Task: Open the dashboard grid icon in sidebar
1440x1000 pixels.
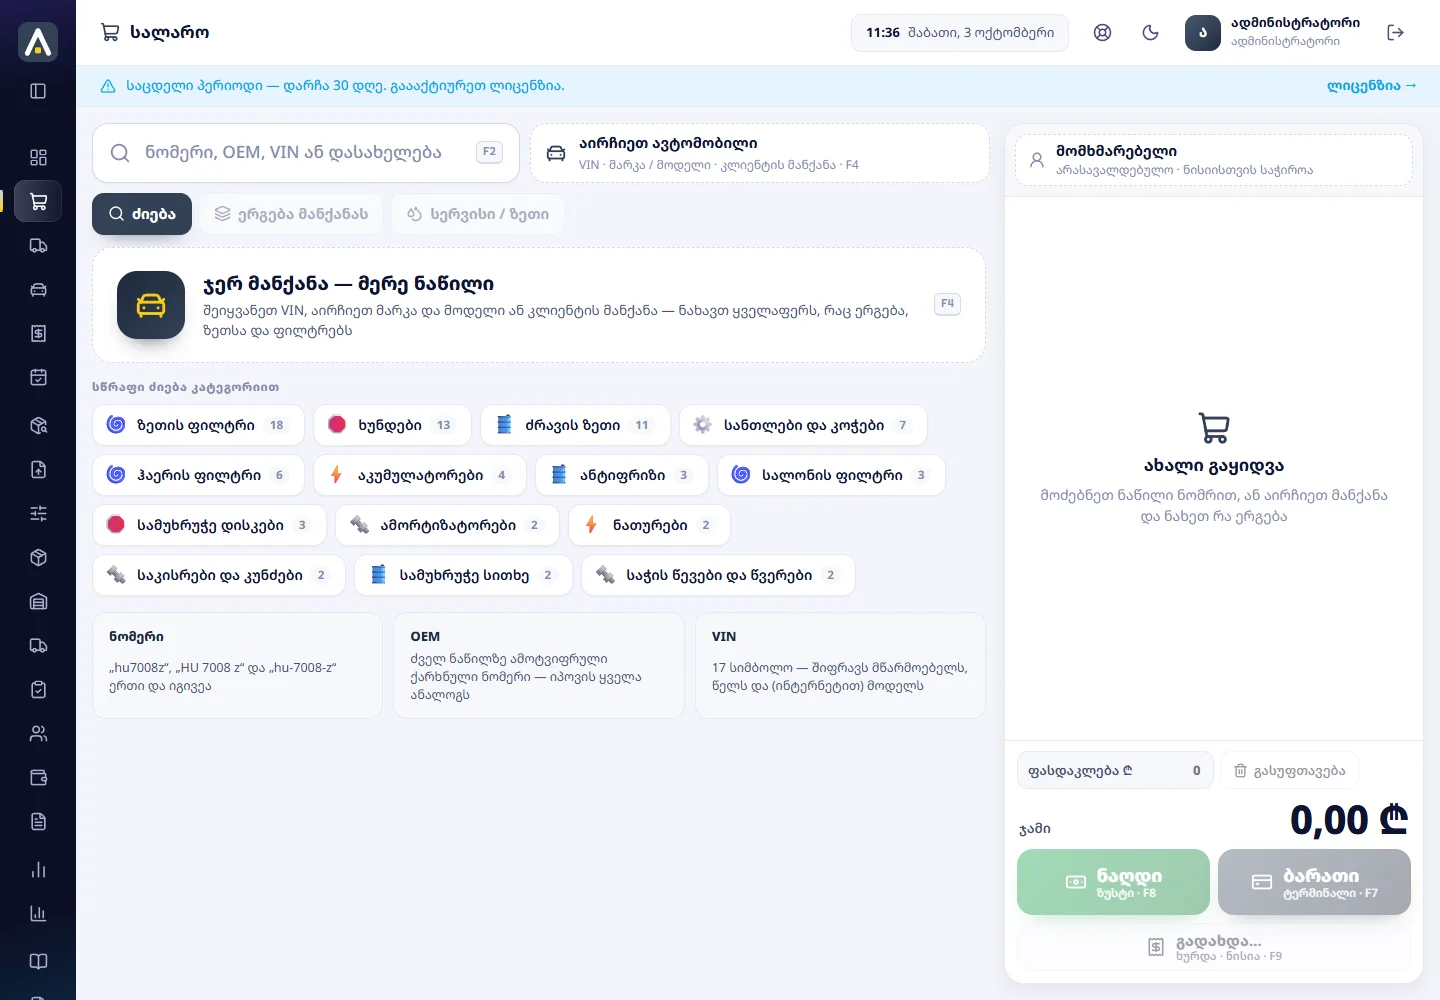Action: [38, 157]
